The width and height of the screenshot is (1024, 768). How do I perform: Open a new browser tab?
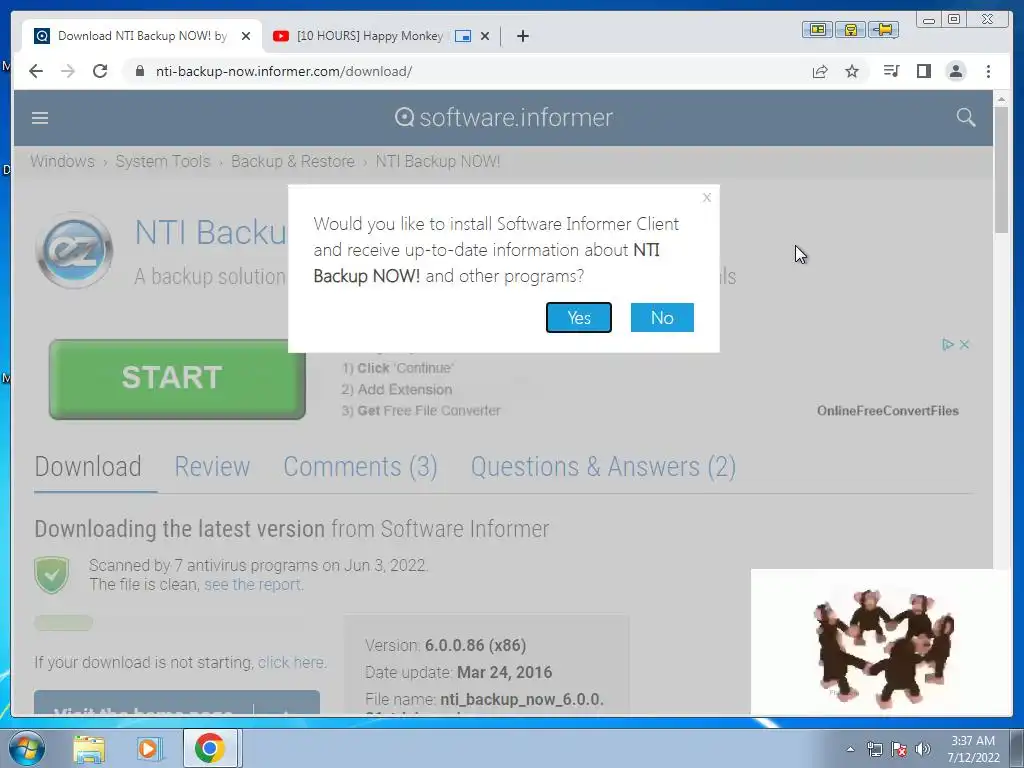tap(522, 36)
